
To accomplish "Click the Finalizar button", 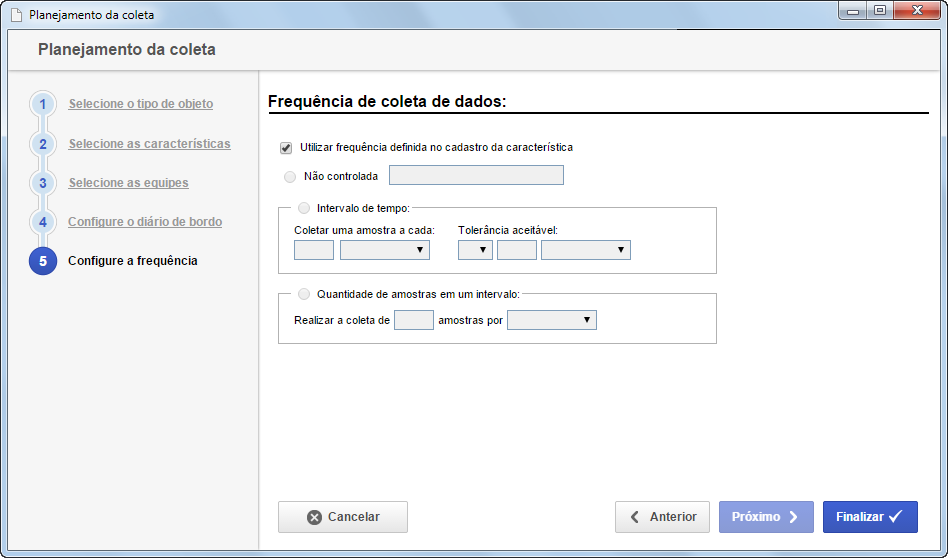I will [x=870, y=517].
